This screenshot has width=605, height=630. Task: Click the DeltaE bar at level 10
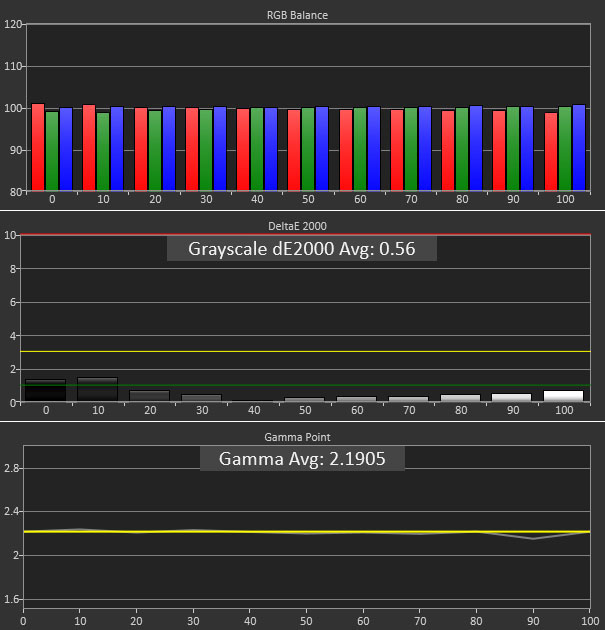pos(98,389)
